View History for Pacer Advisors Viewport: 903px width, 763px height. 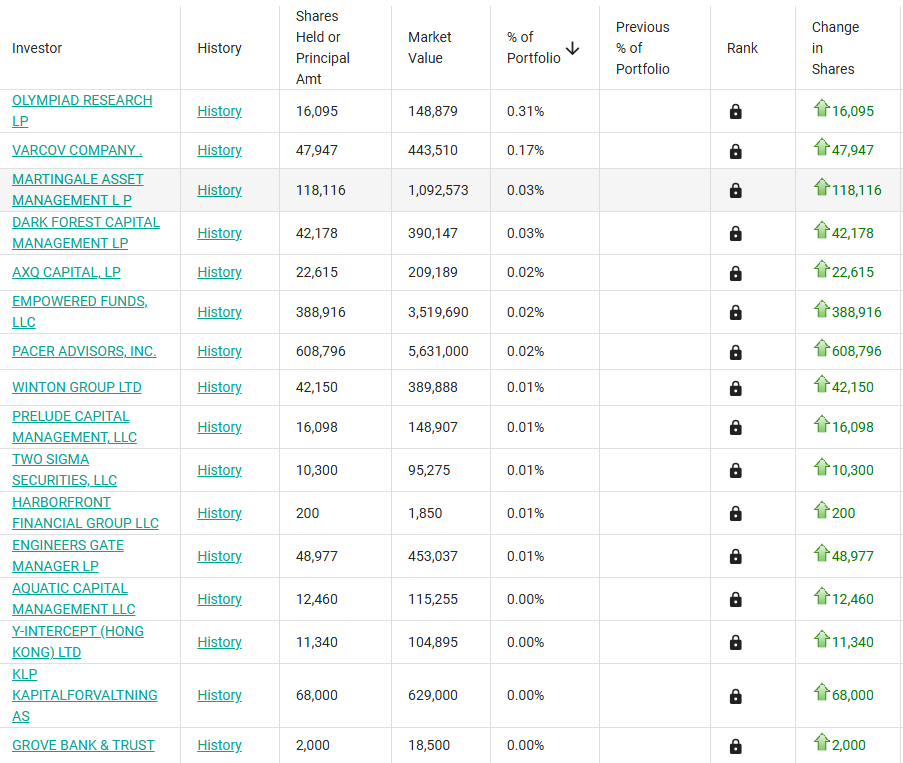219,351
